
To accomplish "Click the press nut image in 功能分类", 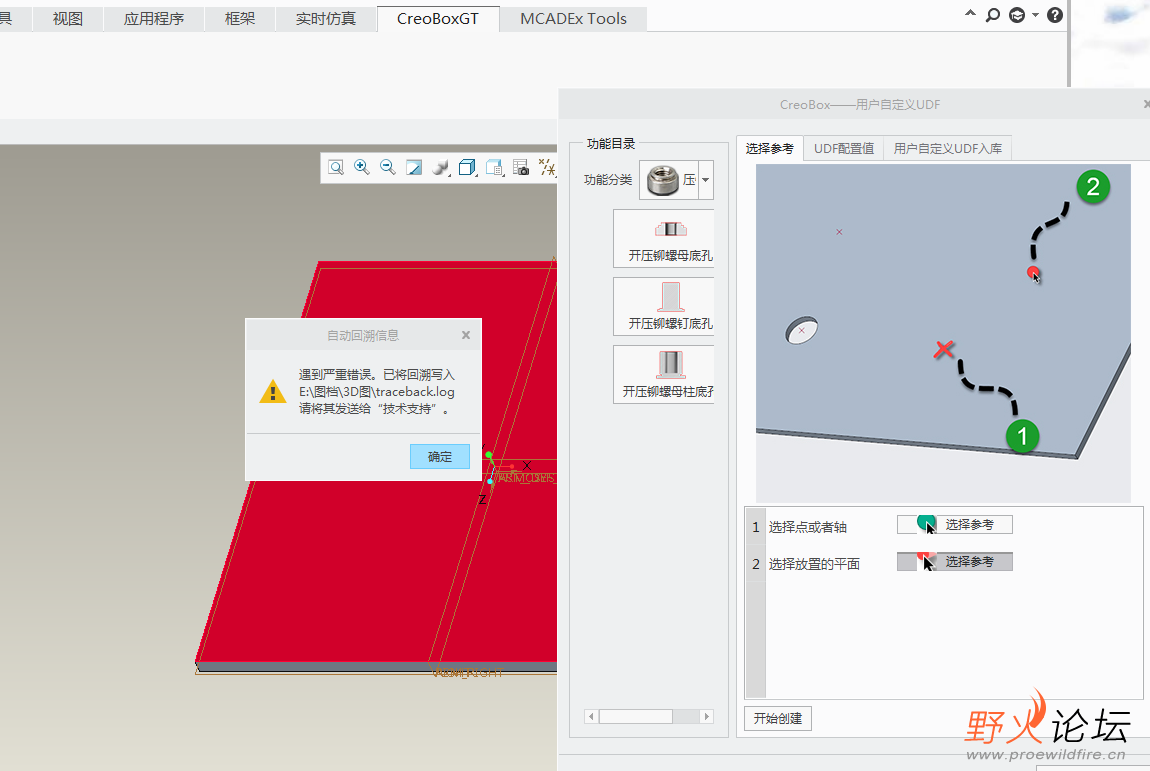I will point(662,180).
